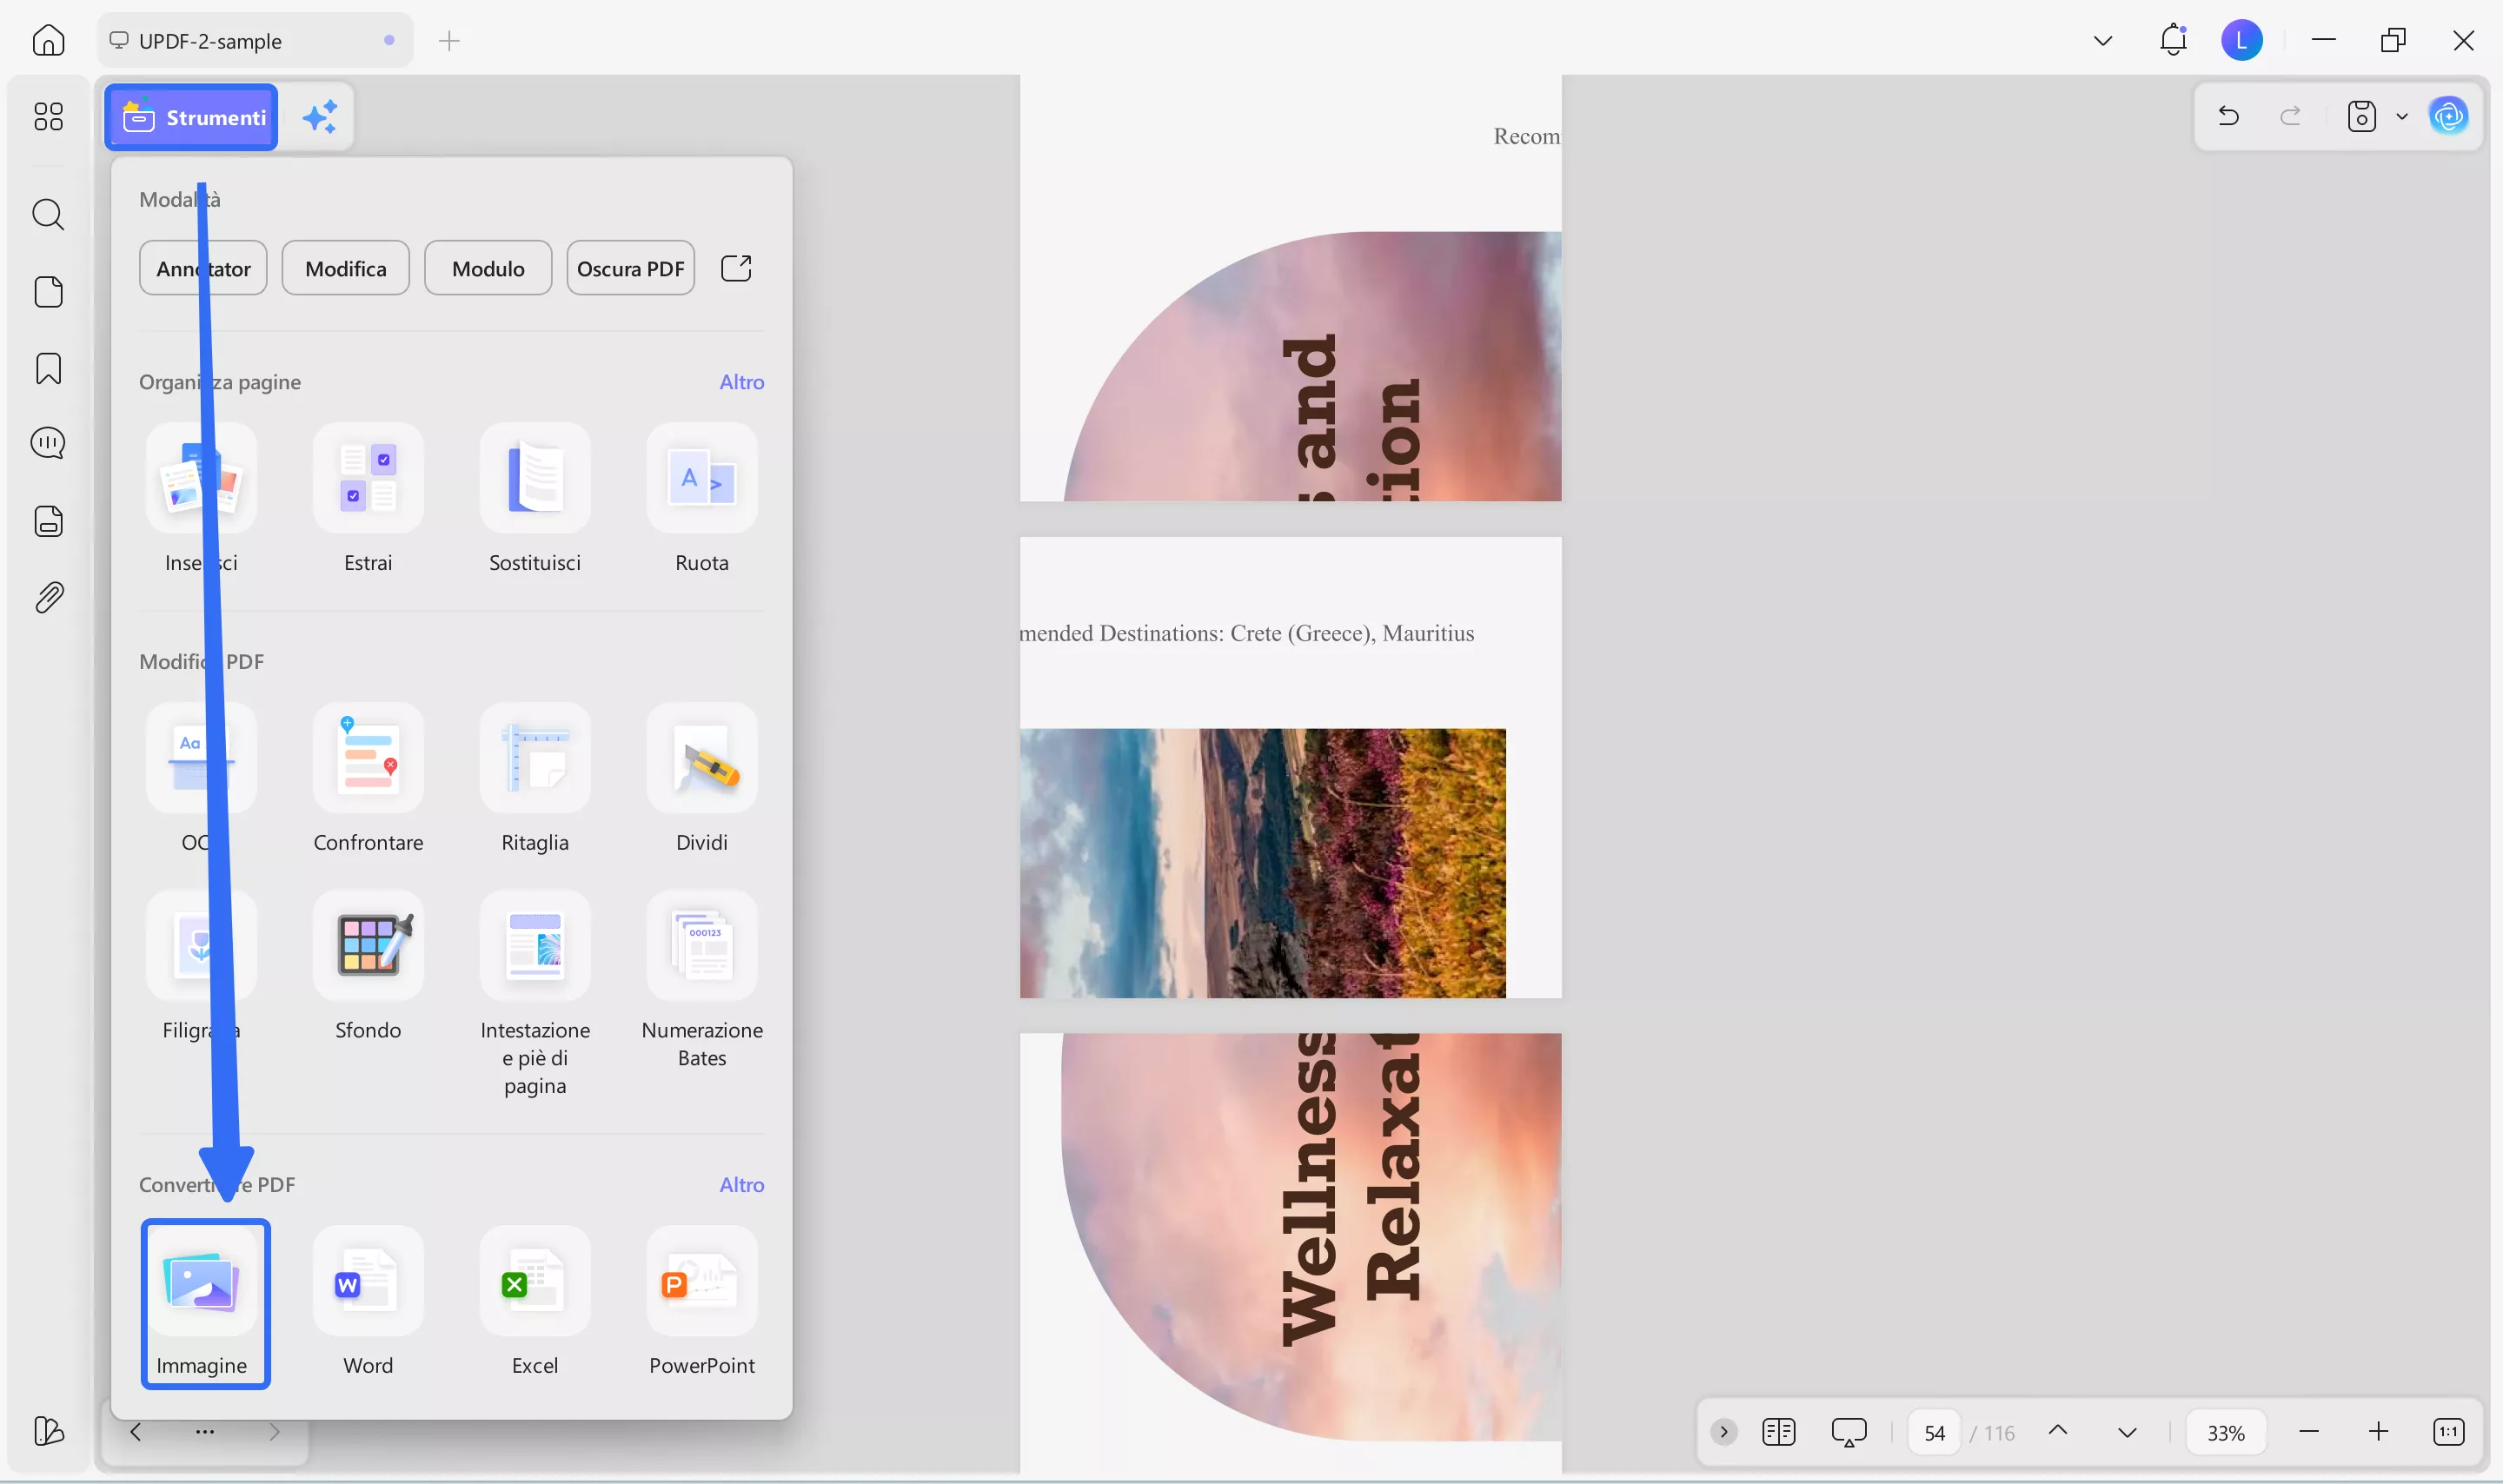
Task: Open the attachments paperclip panel
Action: (x=48, y=597)
